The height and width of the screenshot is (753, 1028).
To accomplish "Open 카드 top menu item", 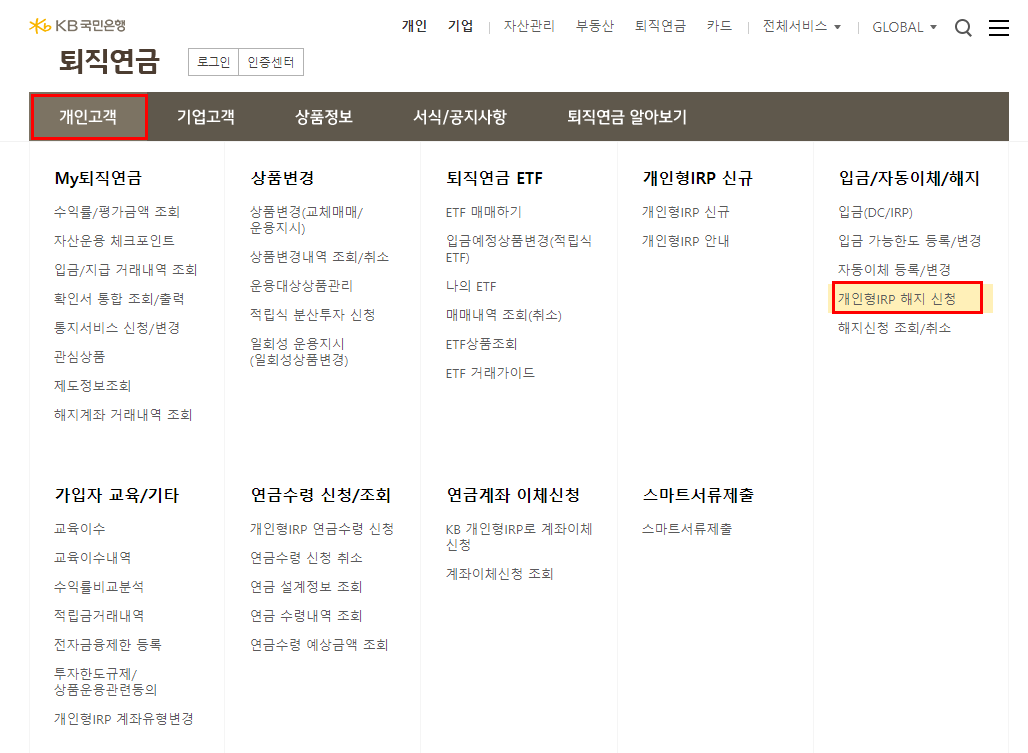I will point(719,26).
